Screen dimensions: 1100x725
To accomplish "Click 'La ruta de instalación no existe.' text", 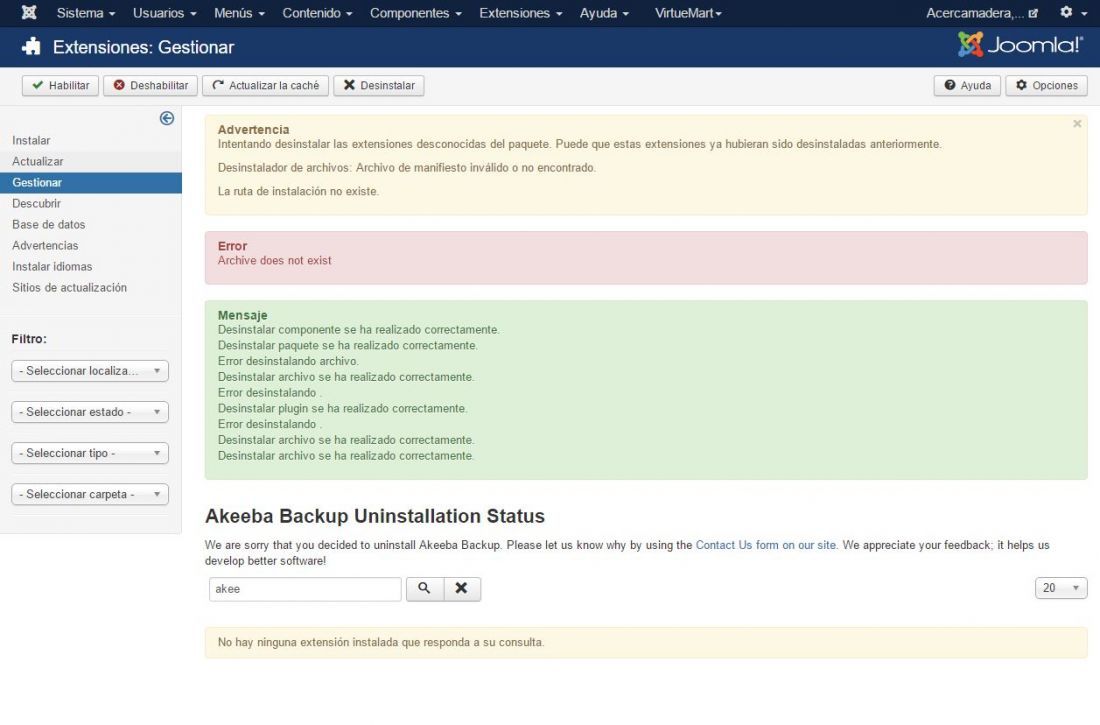I will (x=298, y=191).
